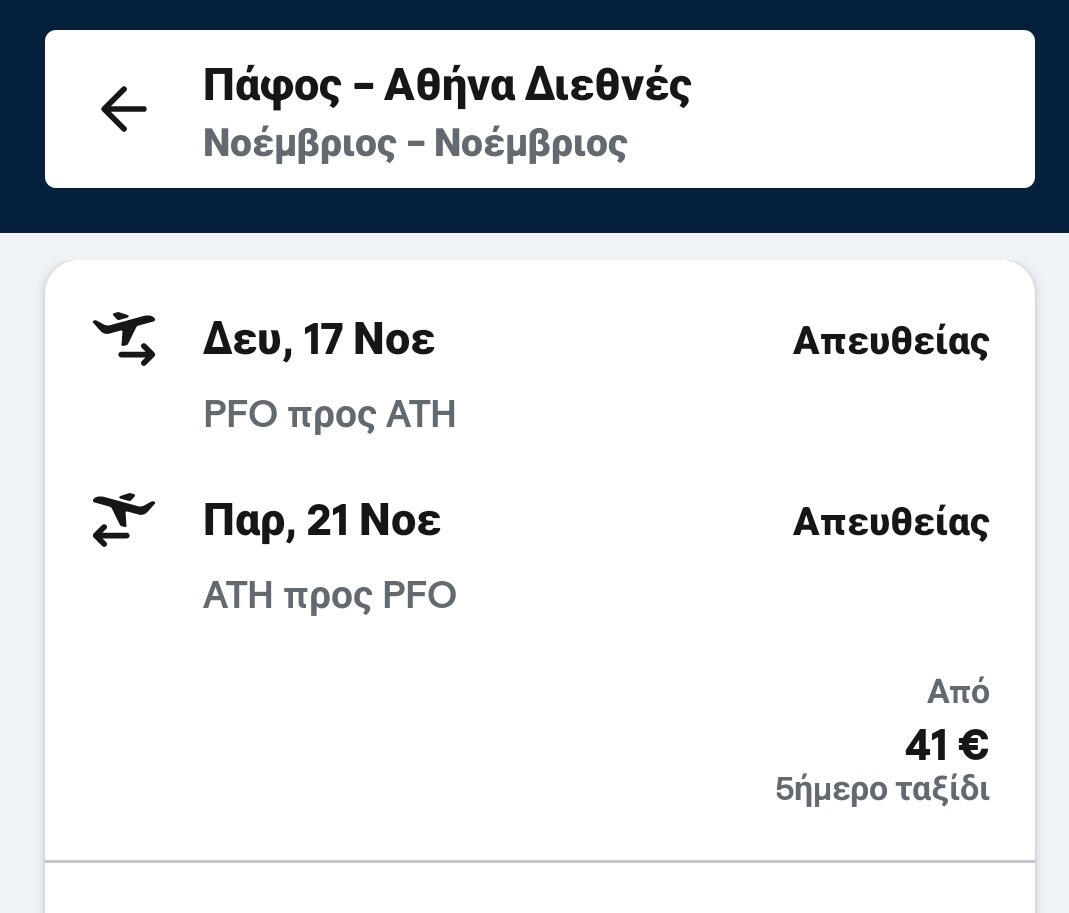Click the Από label above the price
Image resolution: width=1069 pixels, height=913 pixels.
(958, 692)
